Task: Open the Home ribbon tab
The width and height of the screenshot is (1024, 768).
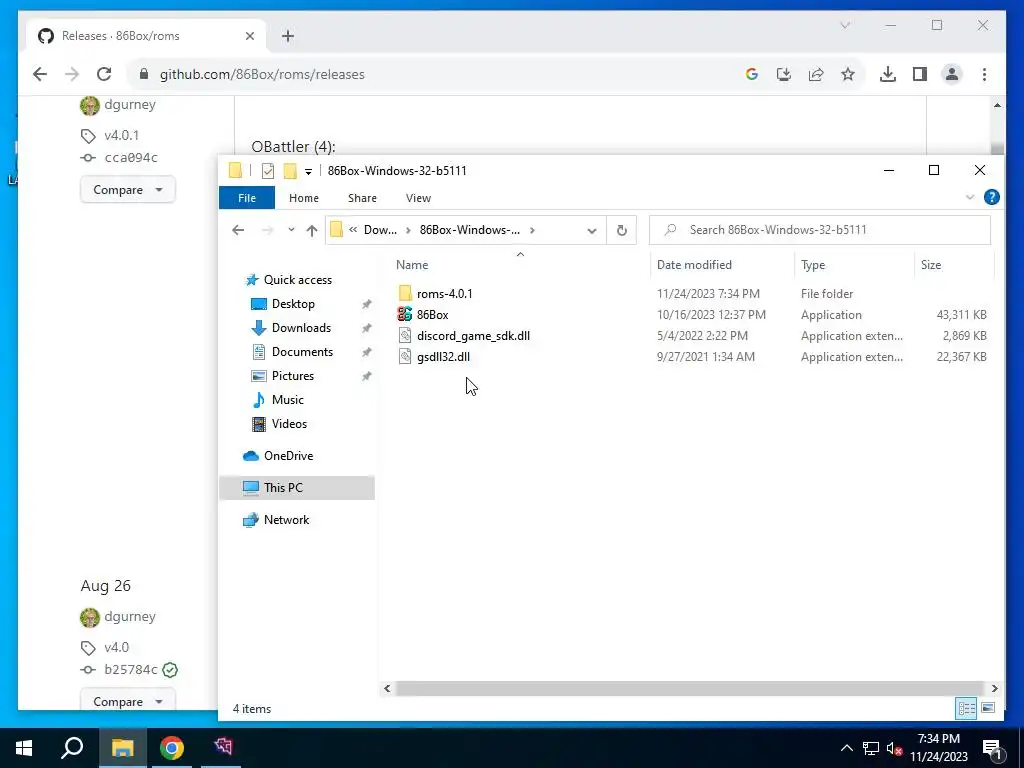Action: coord(304,198)
